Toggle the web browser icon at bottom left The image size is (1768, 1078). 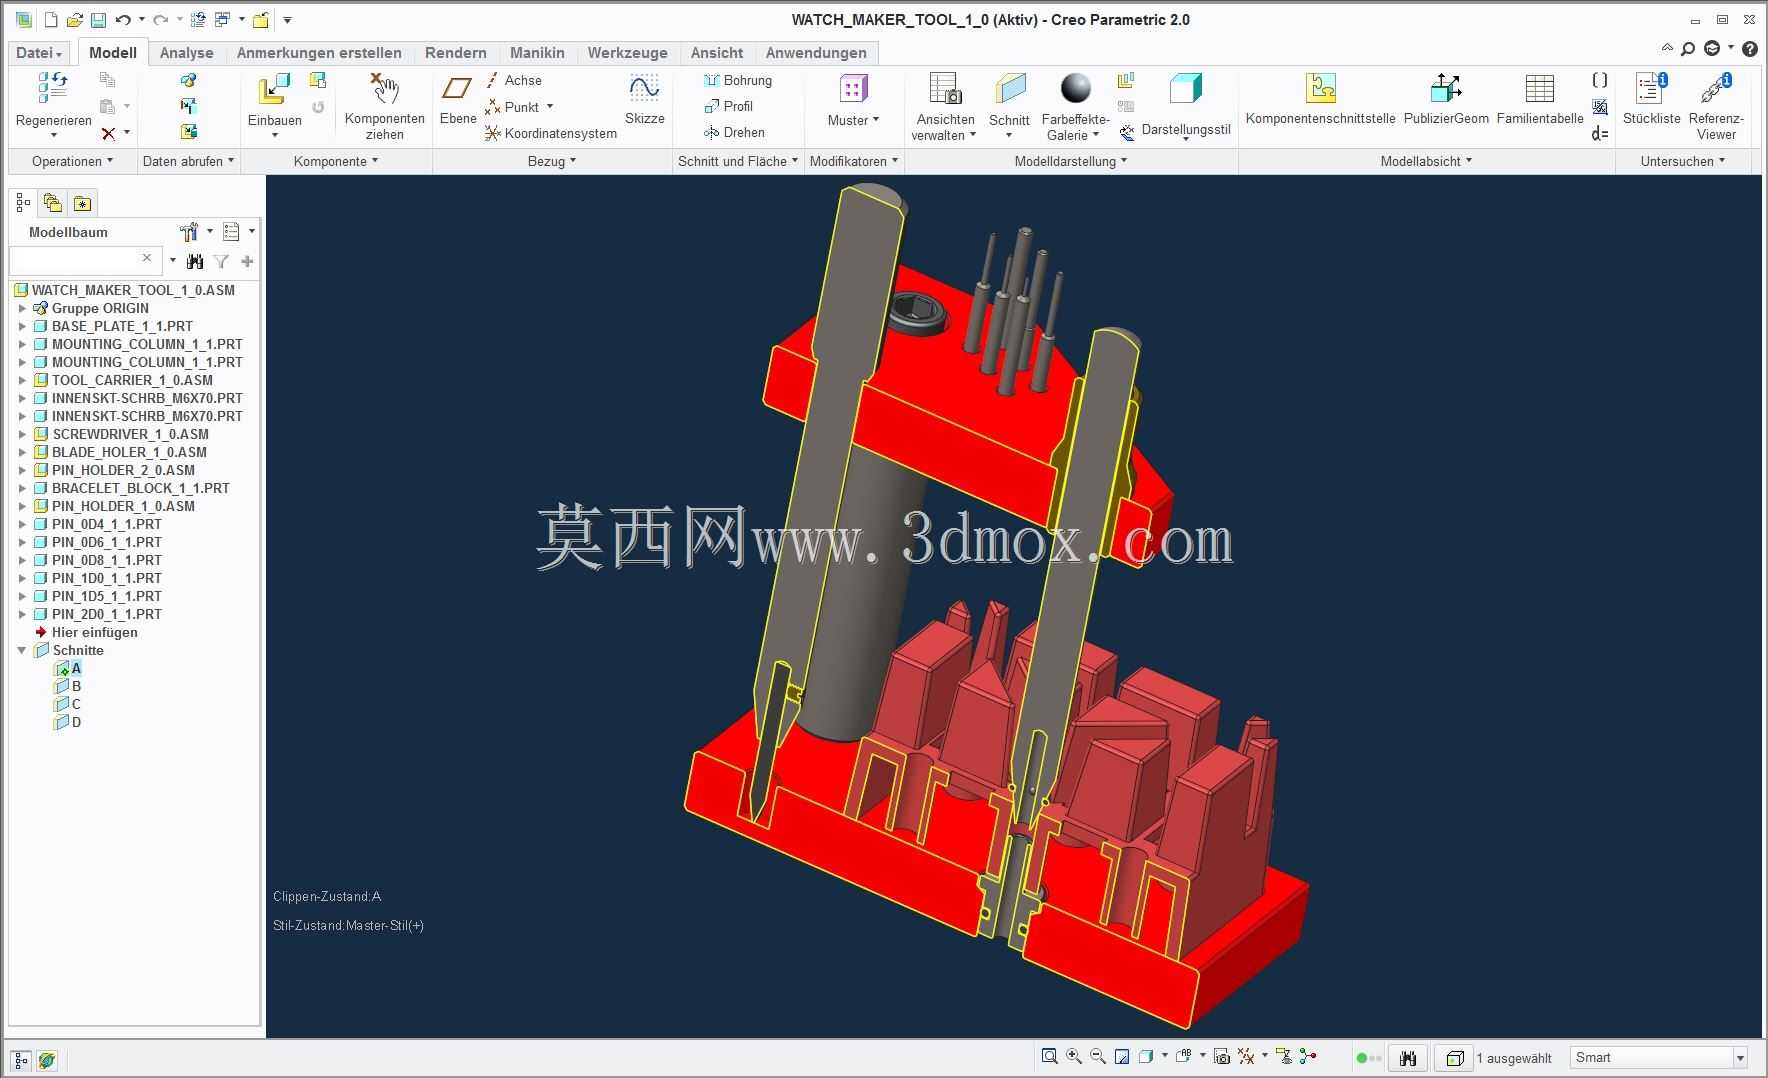[x=46, y=1060]
